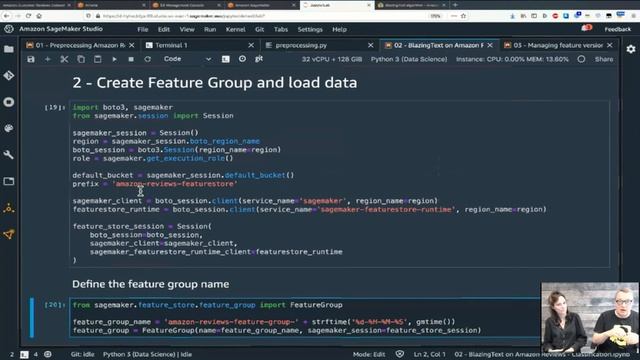Open the Command Palette sidebar icon

[9, 128]
